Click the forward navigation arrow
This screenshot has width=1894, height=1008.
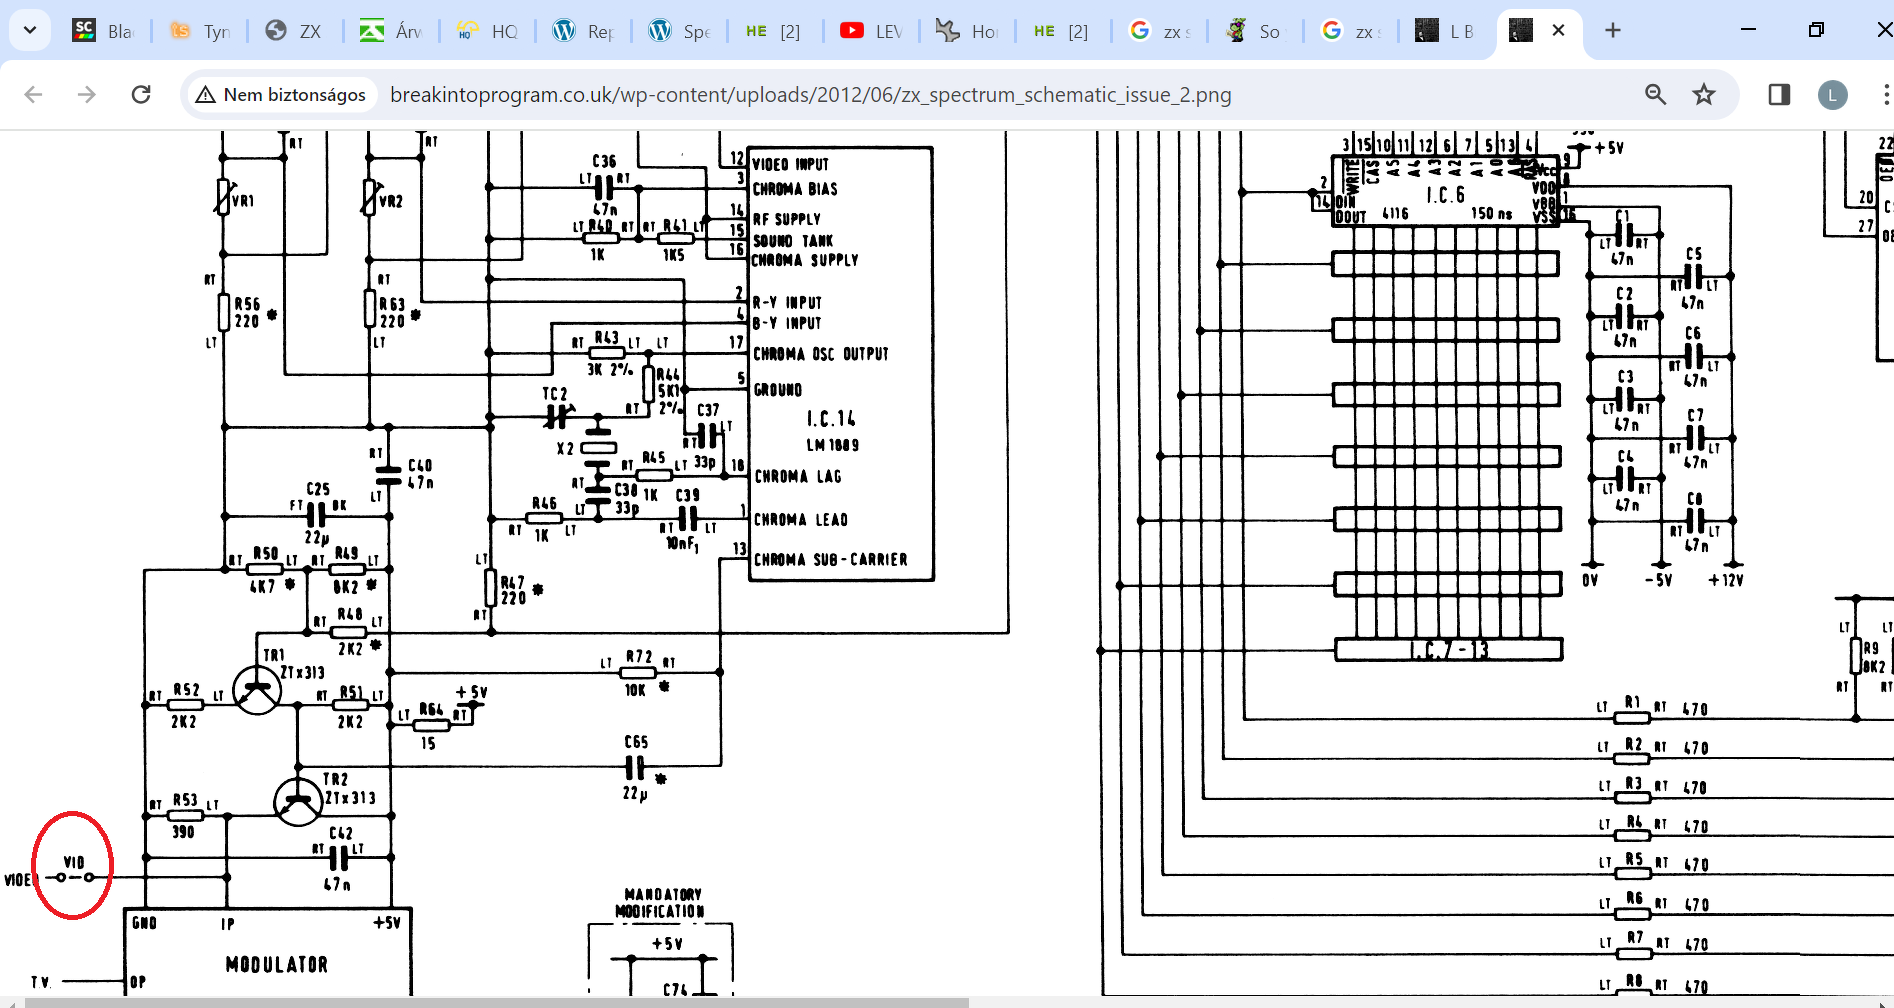(87, 94)
